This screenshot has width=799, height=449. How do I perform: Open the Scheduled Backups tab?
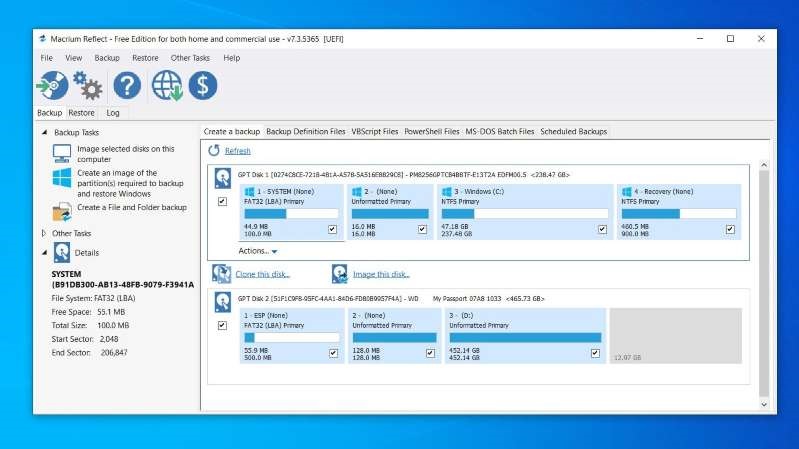click(574, 131)
